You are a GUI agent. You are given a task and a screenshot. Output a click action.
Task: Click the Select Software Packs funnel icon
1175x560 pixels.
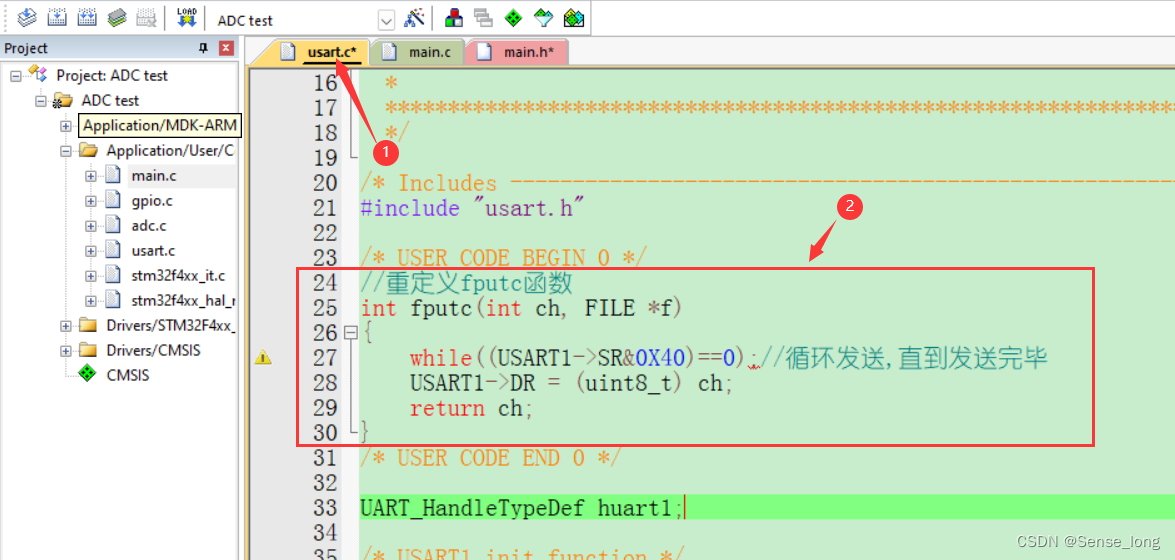tap(543, 17)
